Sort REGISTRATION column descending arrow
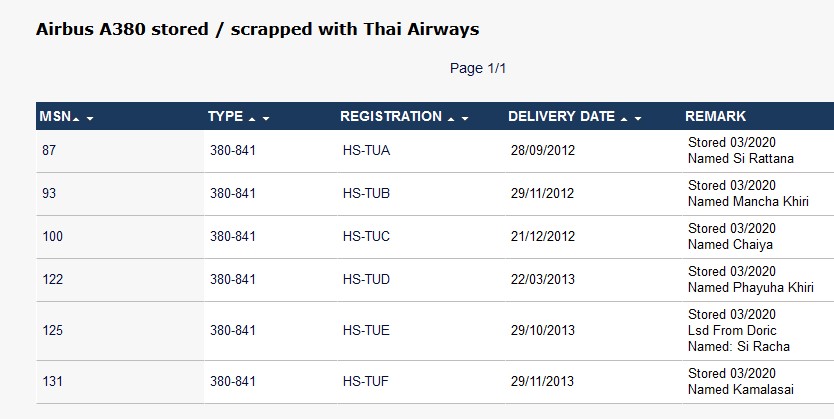The image size is (834, 419). click(x=465, y=119)
